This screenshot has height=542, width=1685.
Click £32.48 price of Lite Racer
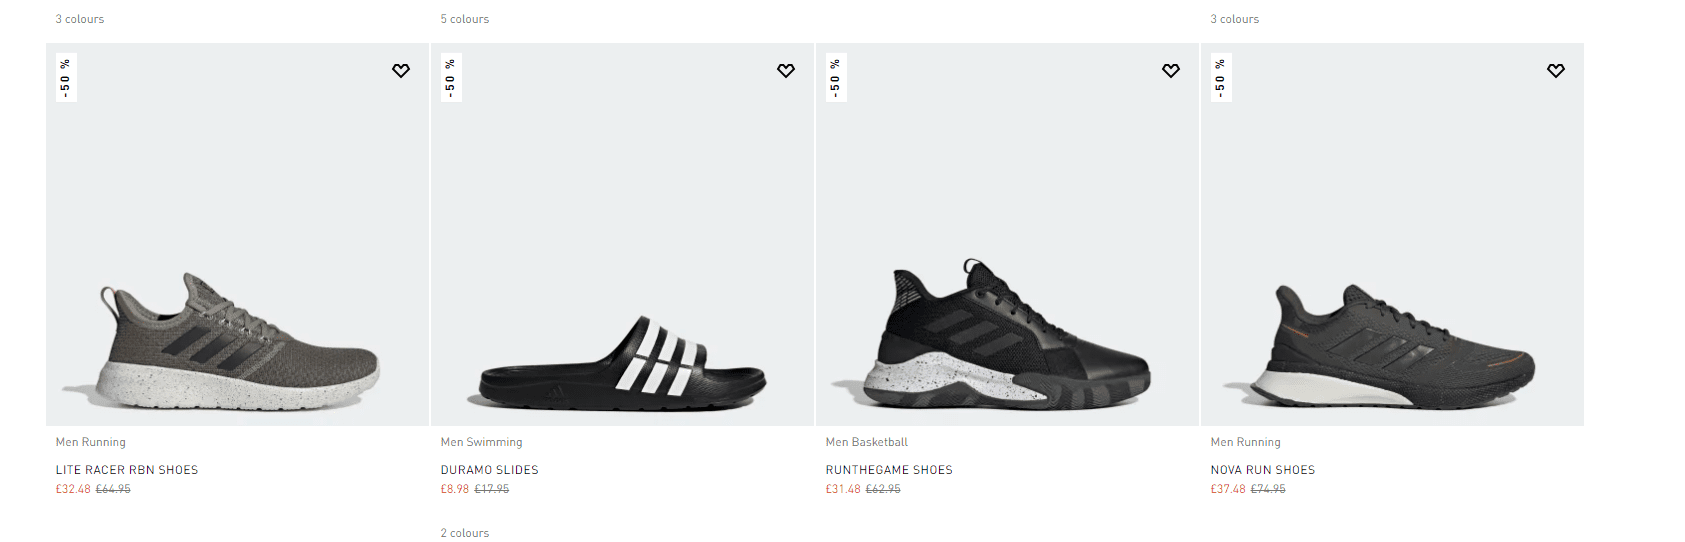click(73, 490)
